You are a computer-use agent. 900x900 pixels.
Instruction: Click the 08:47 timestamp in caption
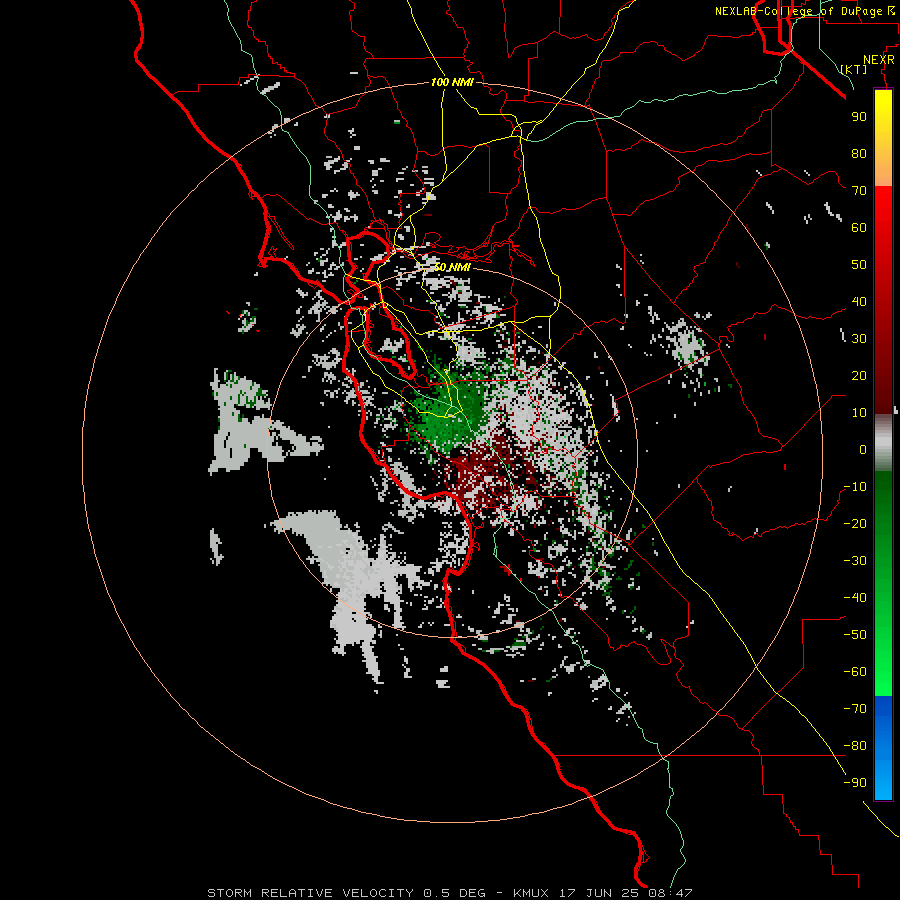click(670, 893)
